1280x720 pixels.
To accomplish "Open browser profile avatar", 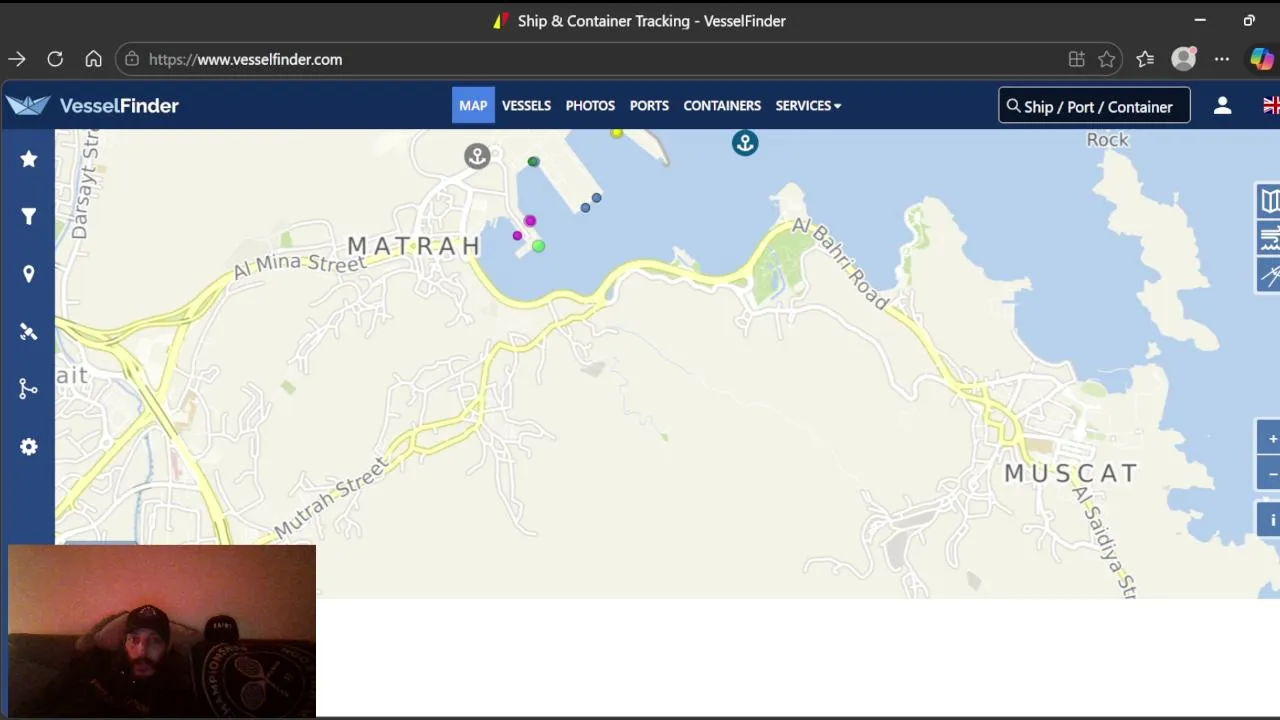I will click(x=1183, y=59).
